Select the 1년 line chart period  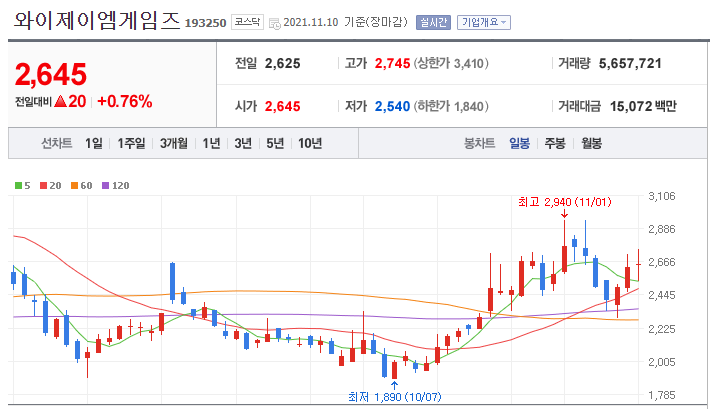click(211, 144)
